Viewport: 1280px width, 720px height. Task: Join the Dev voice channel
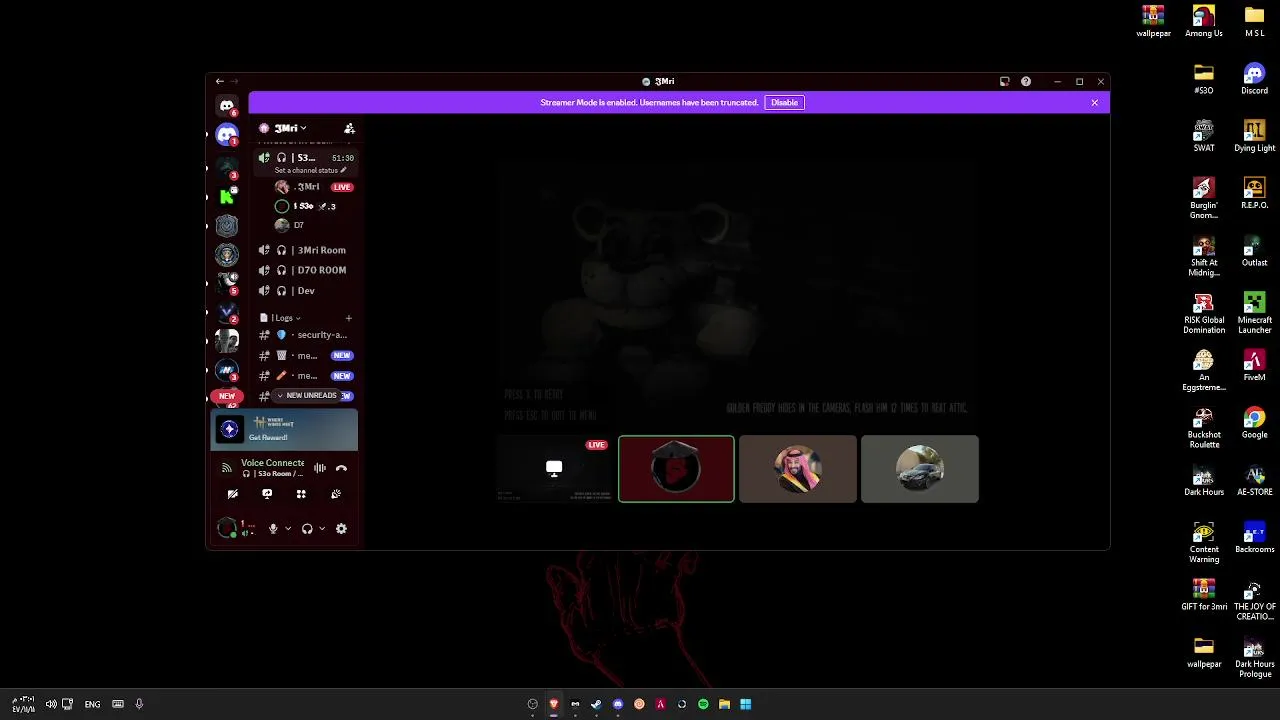click(x=305, y=291)
